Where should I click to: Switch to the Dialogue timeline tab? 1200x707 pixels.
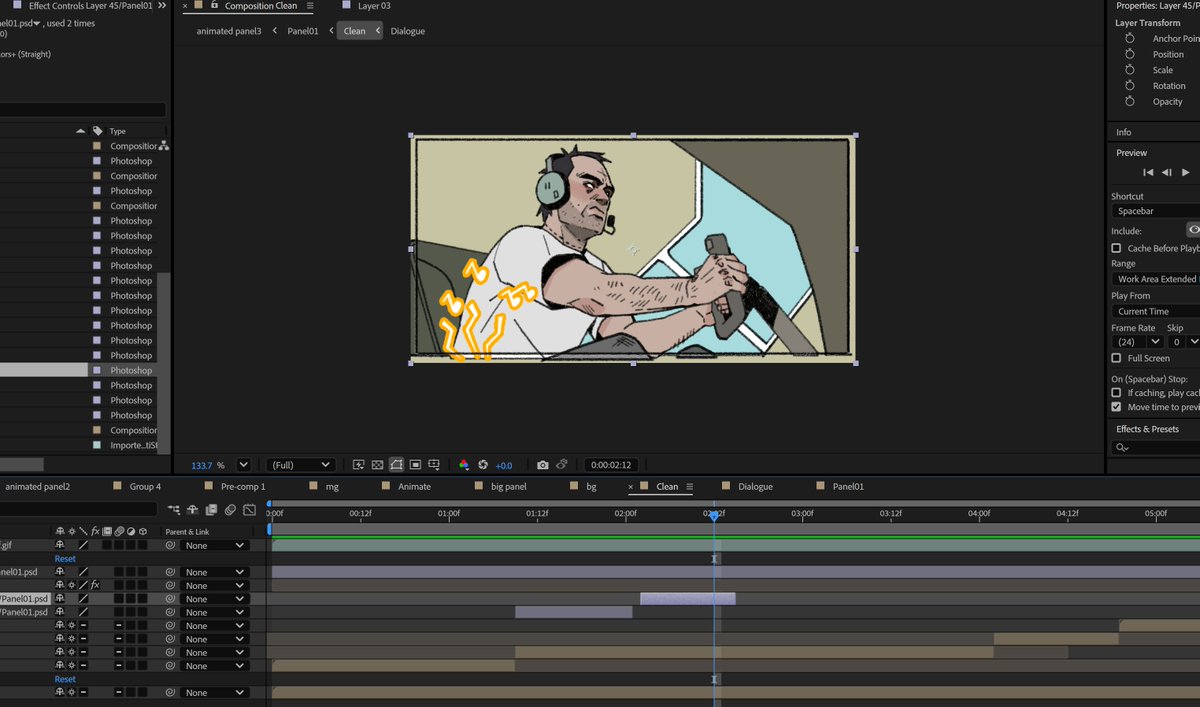[x=755, y=487]
